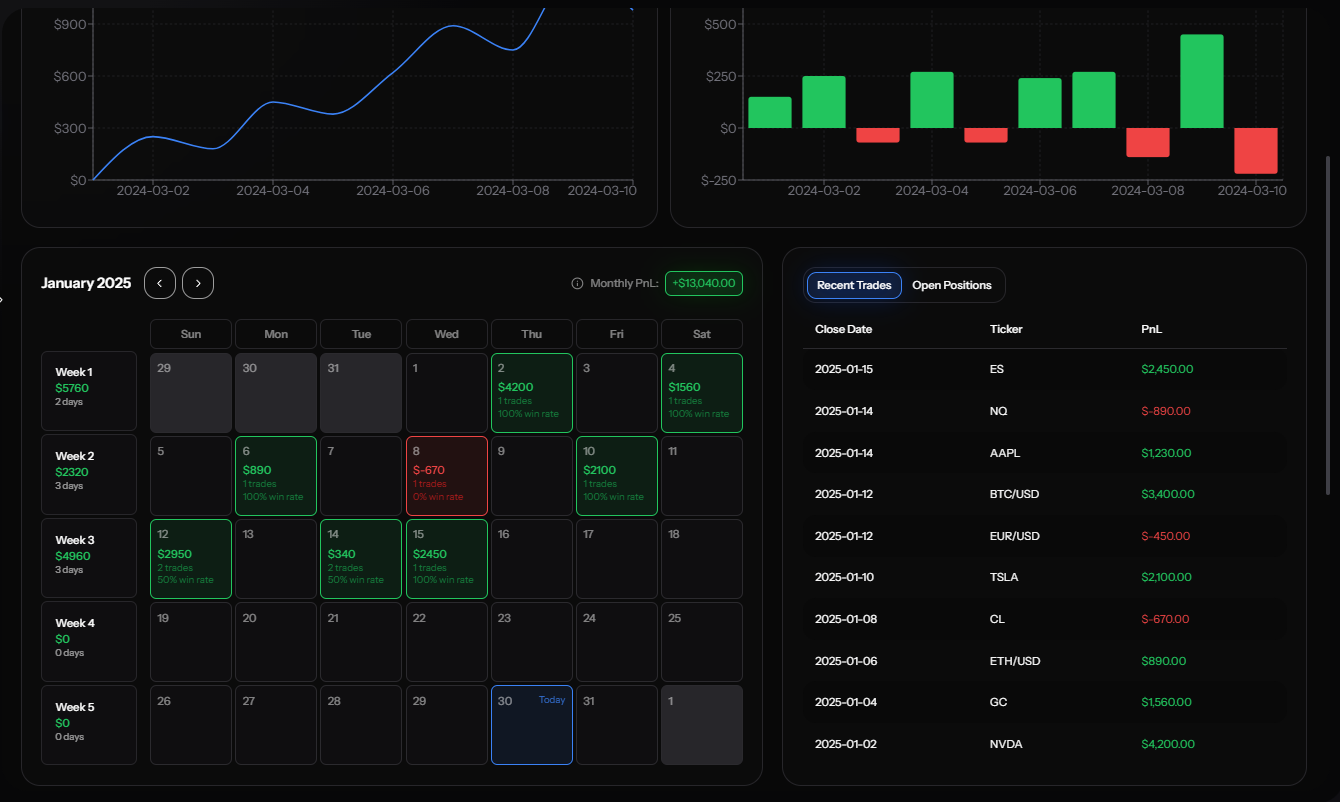Expand the collapsed left sidebar panel

(x=3, y=297)
